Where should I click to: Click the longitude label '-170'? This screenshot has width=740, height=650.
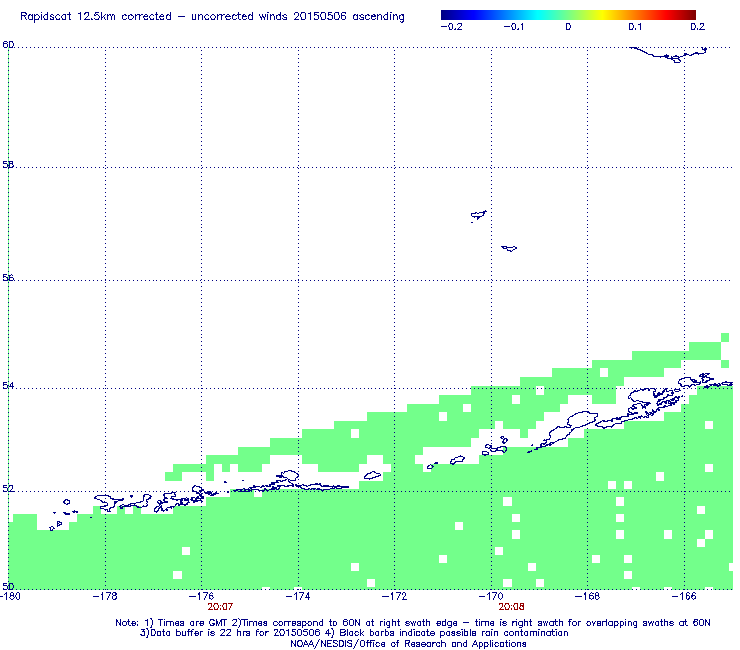click(x=491, y=596)
